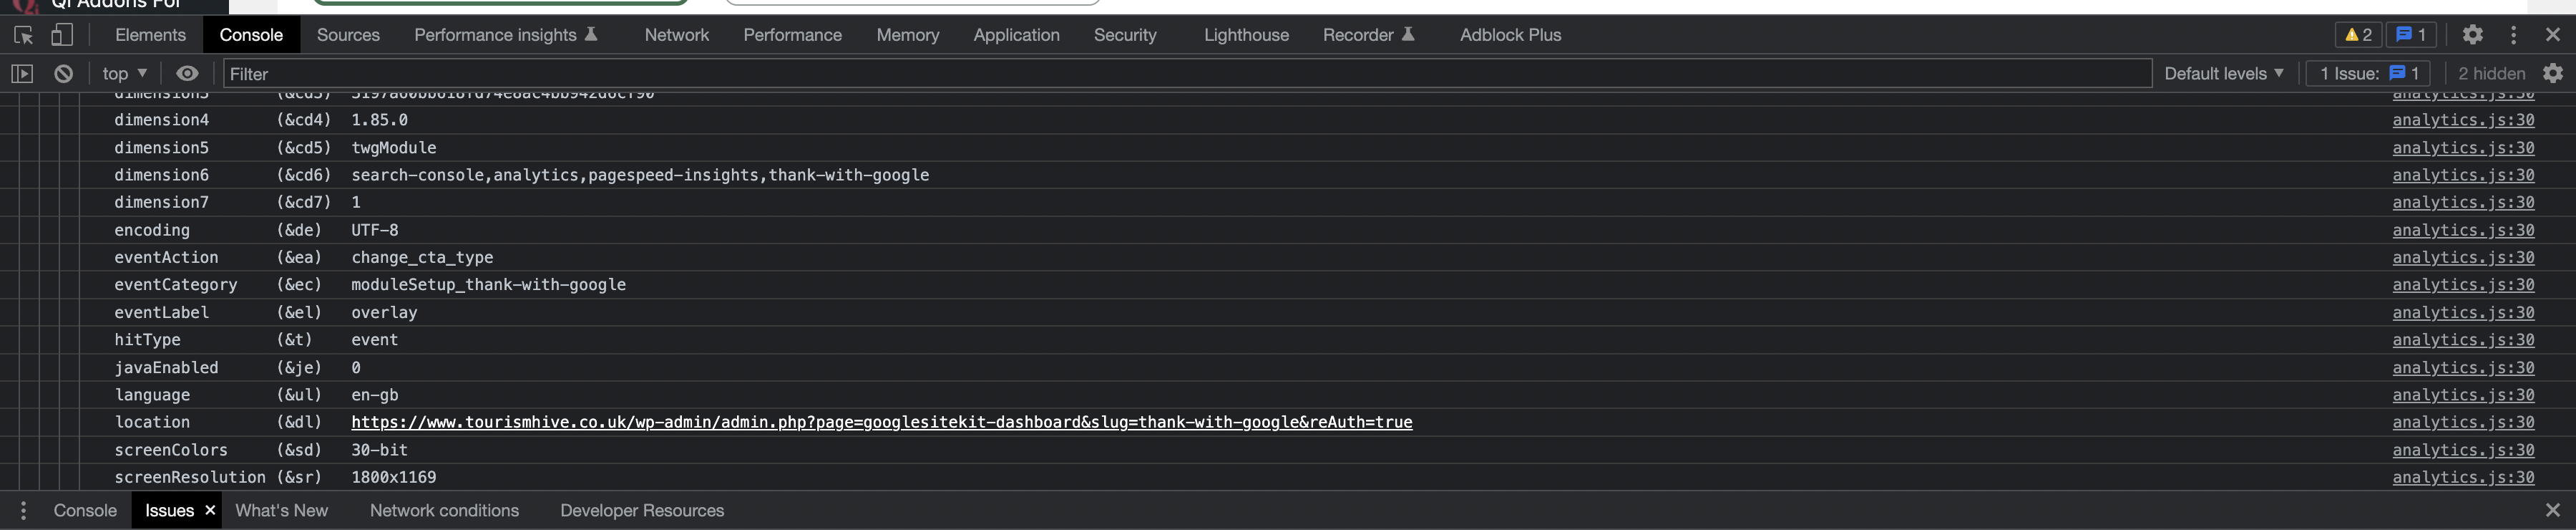Switch to the Elements tab
Viewport: 2576px width, 530px height.
[150, 35]
